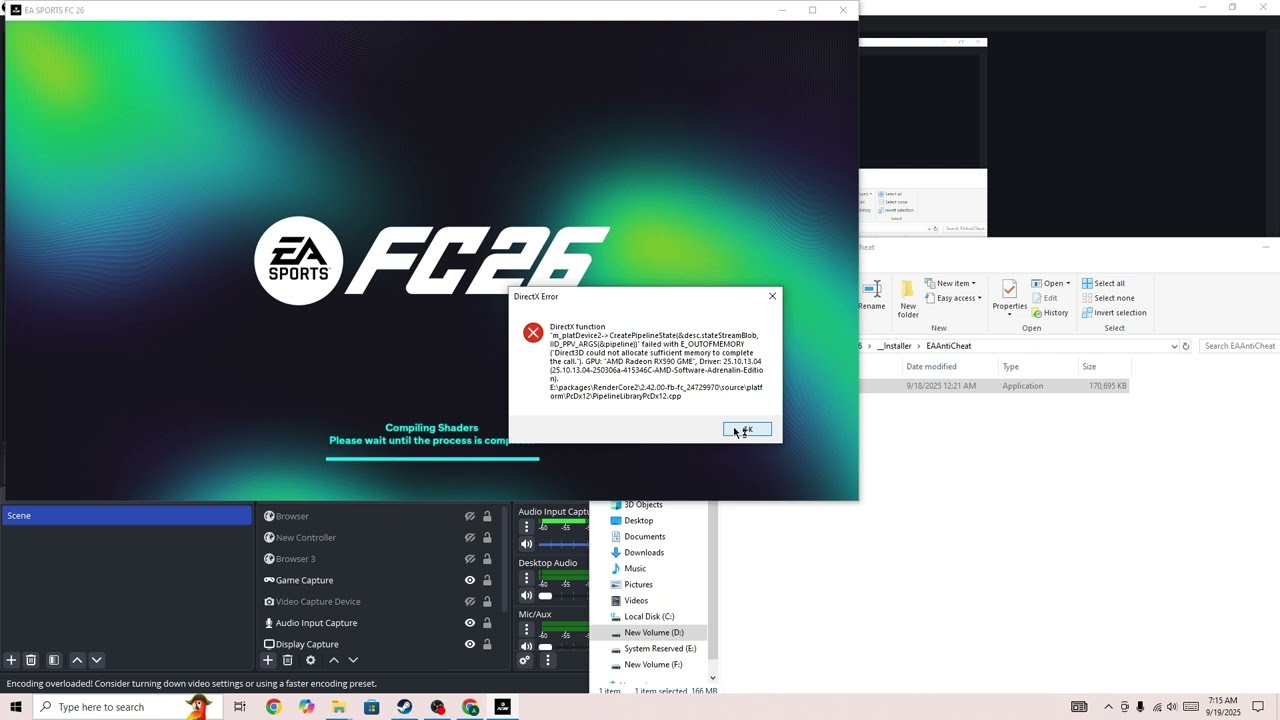This screenshot has height=720, width=1280.
Task: Sort by the Date modified column
Action: (x=950, y=367)
